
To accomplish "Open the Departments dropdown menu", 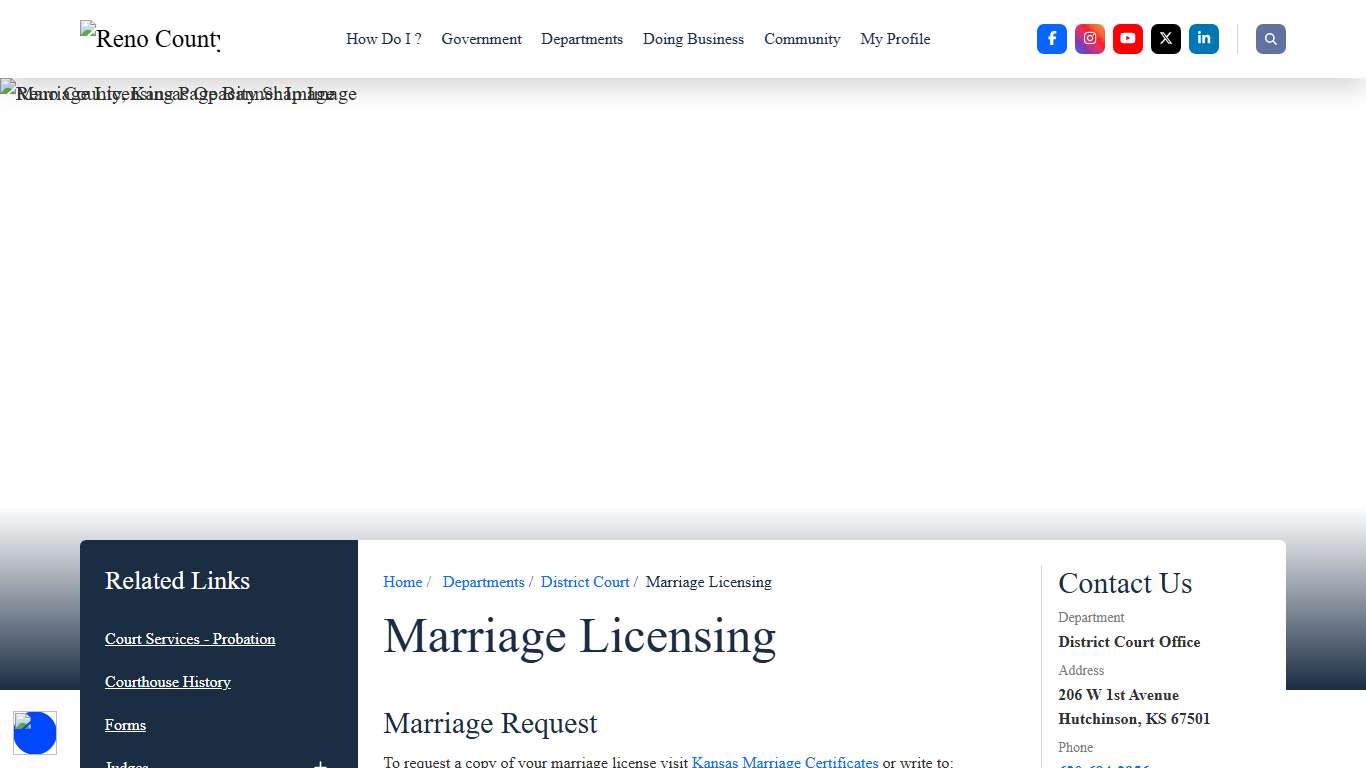I will pos(582,39).
